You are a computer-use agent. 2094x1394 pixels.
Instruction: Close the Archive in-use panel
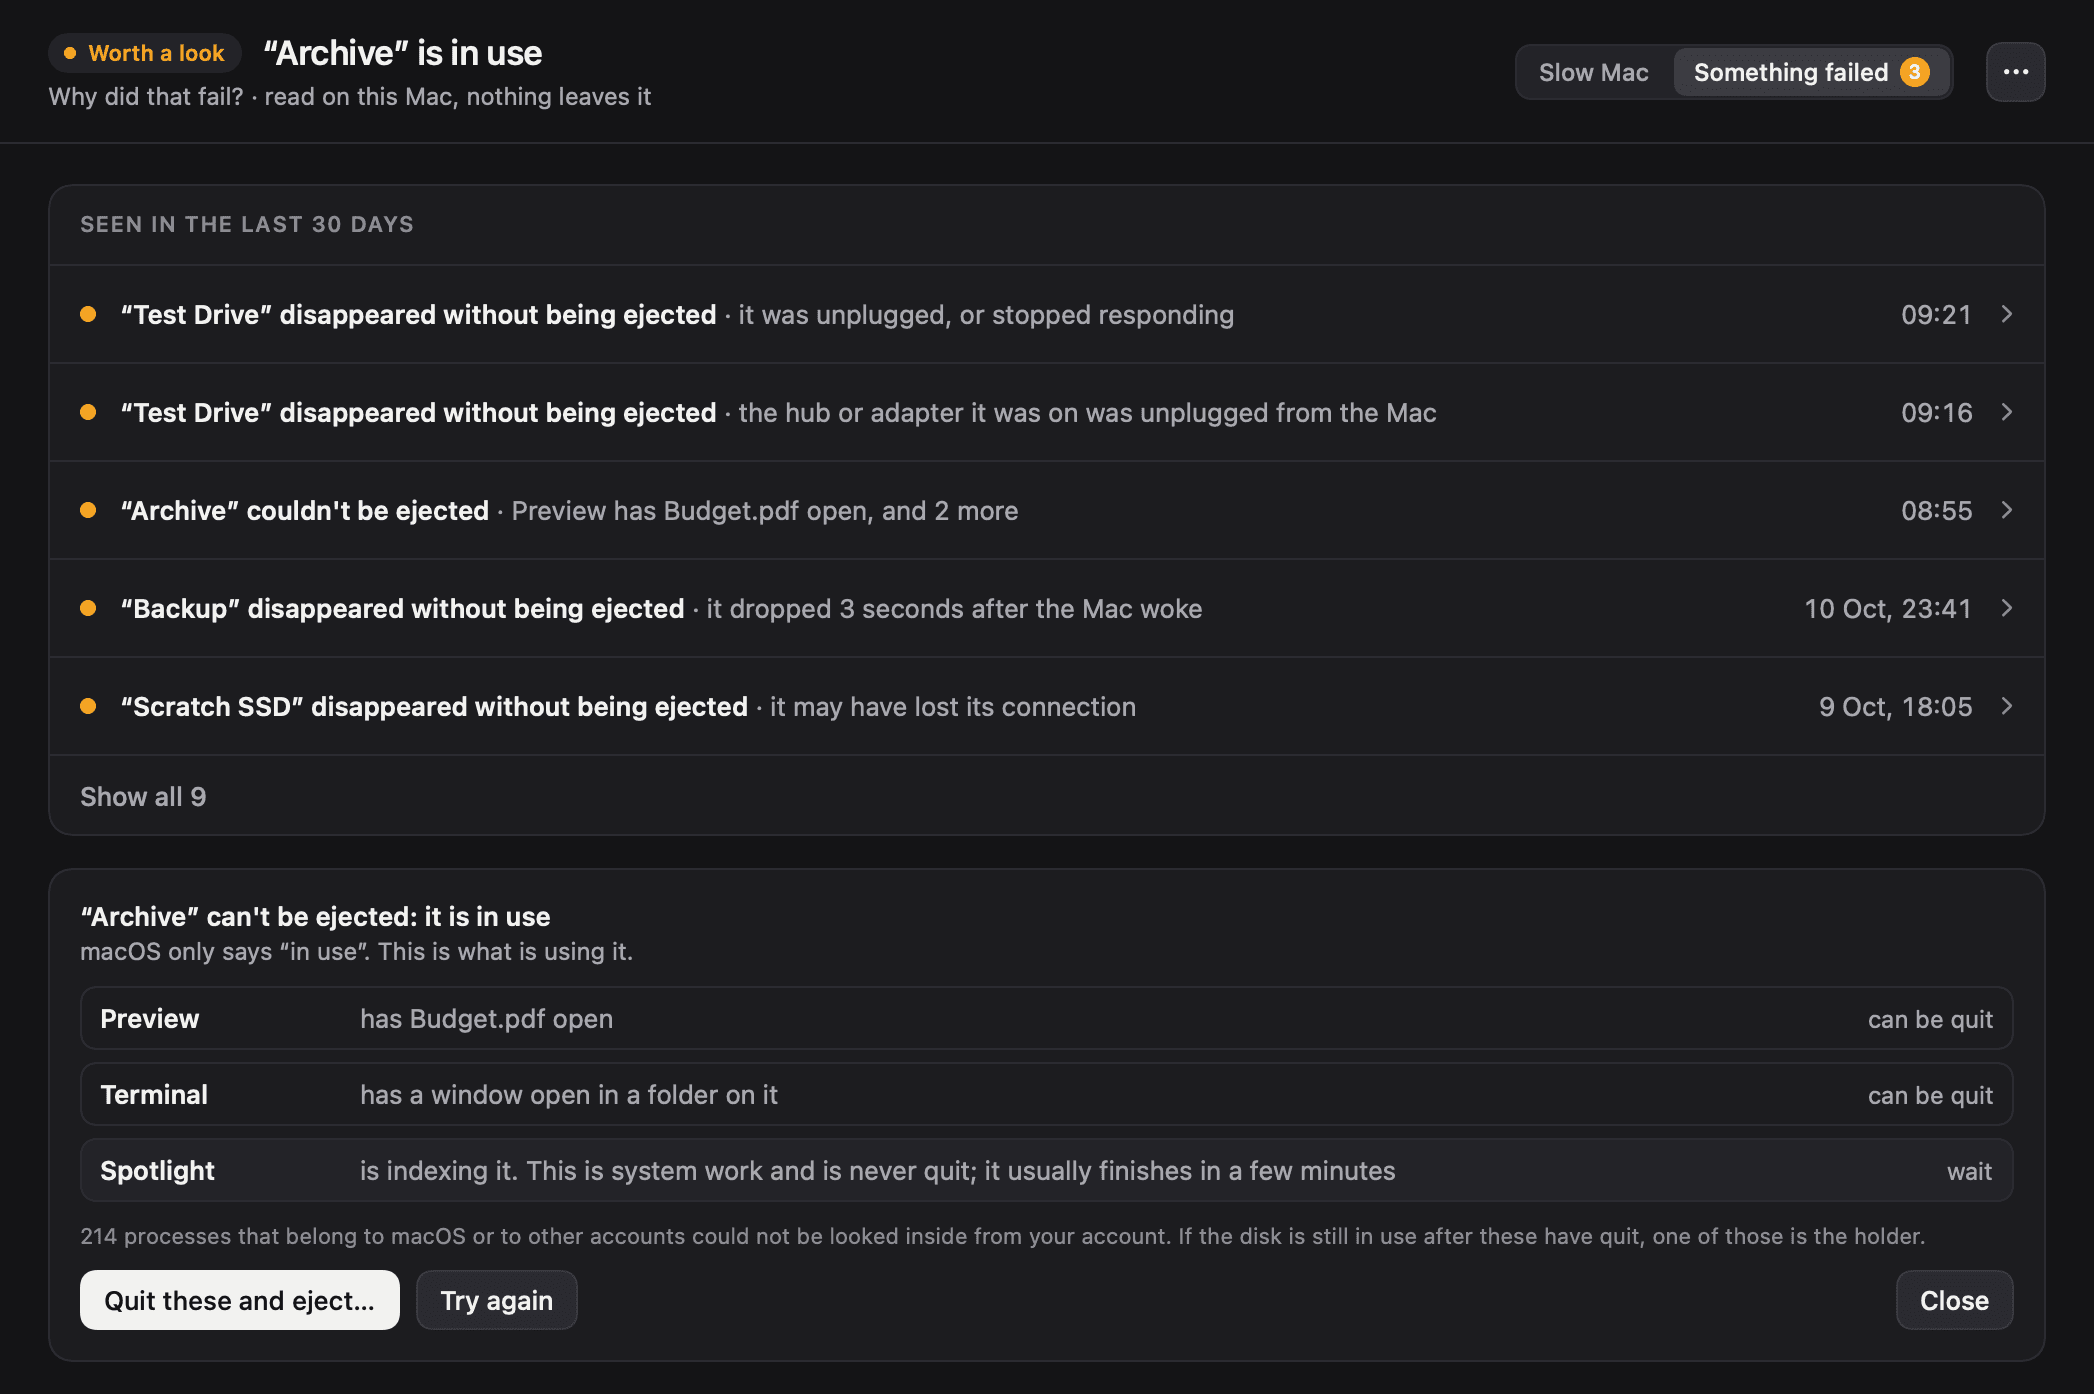coord(1954,1300)
